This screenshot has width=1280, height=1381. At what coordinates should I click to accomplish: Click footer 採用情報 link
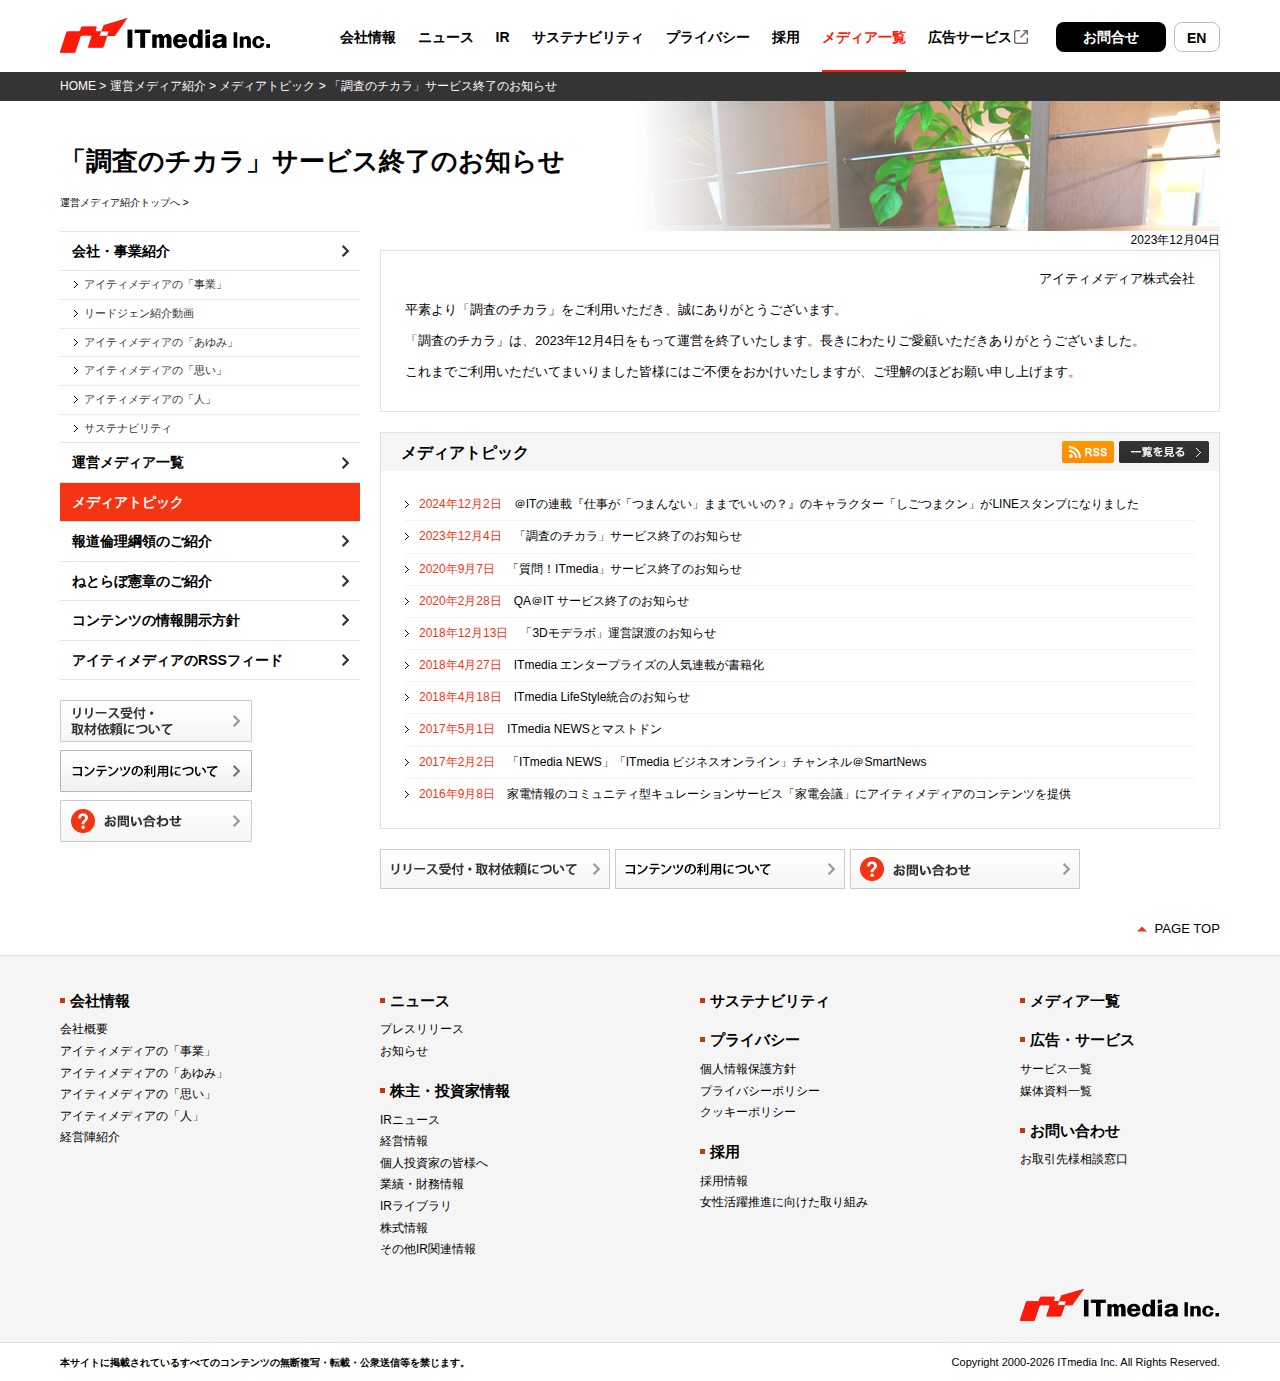(x=724, y=1181)
